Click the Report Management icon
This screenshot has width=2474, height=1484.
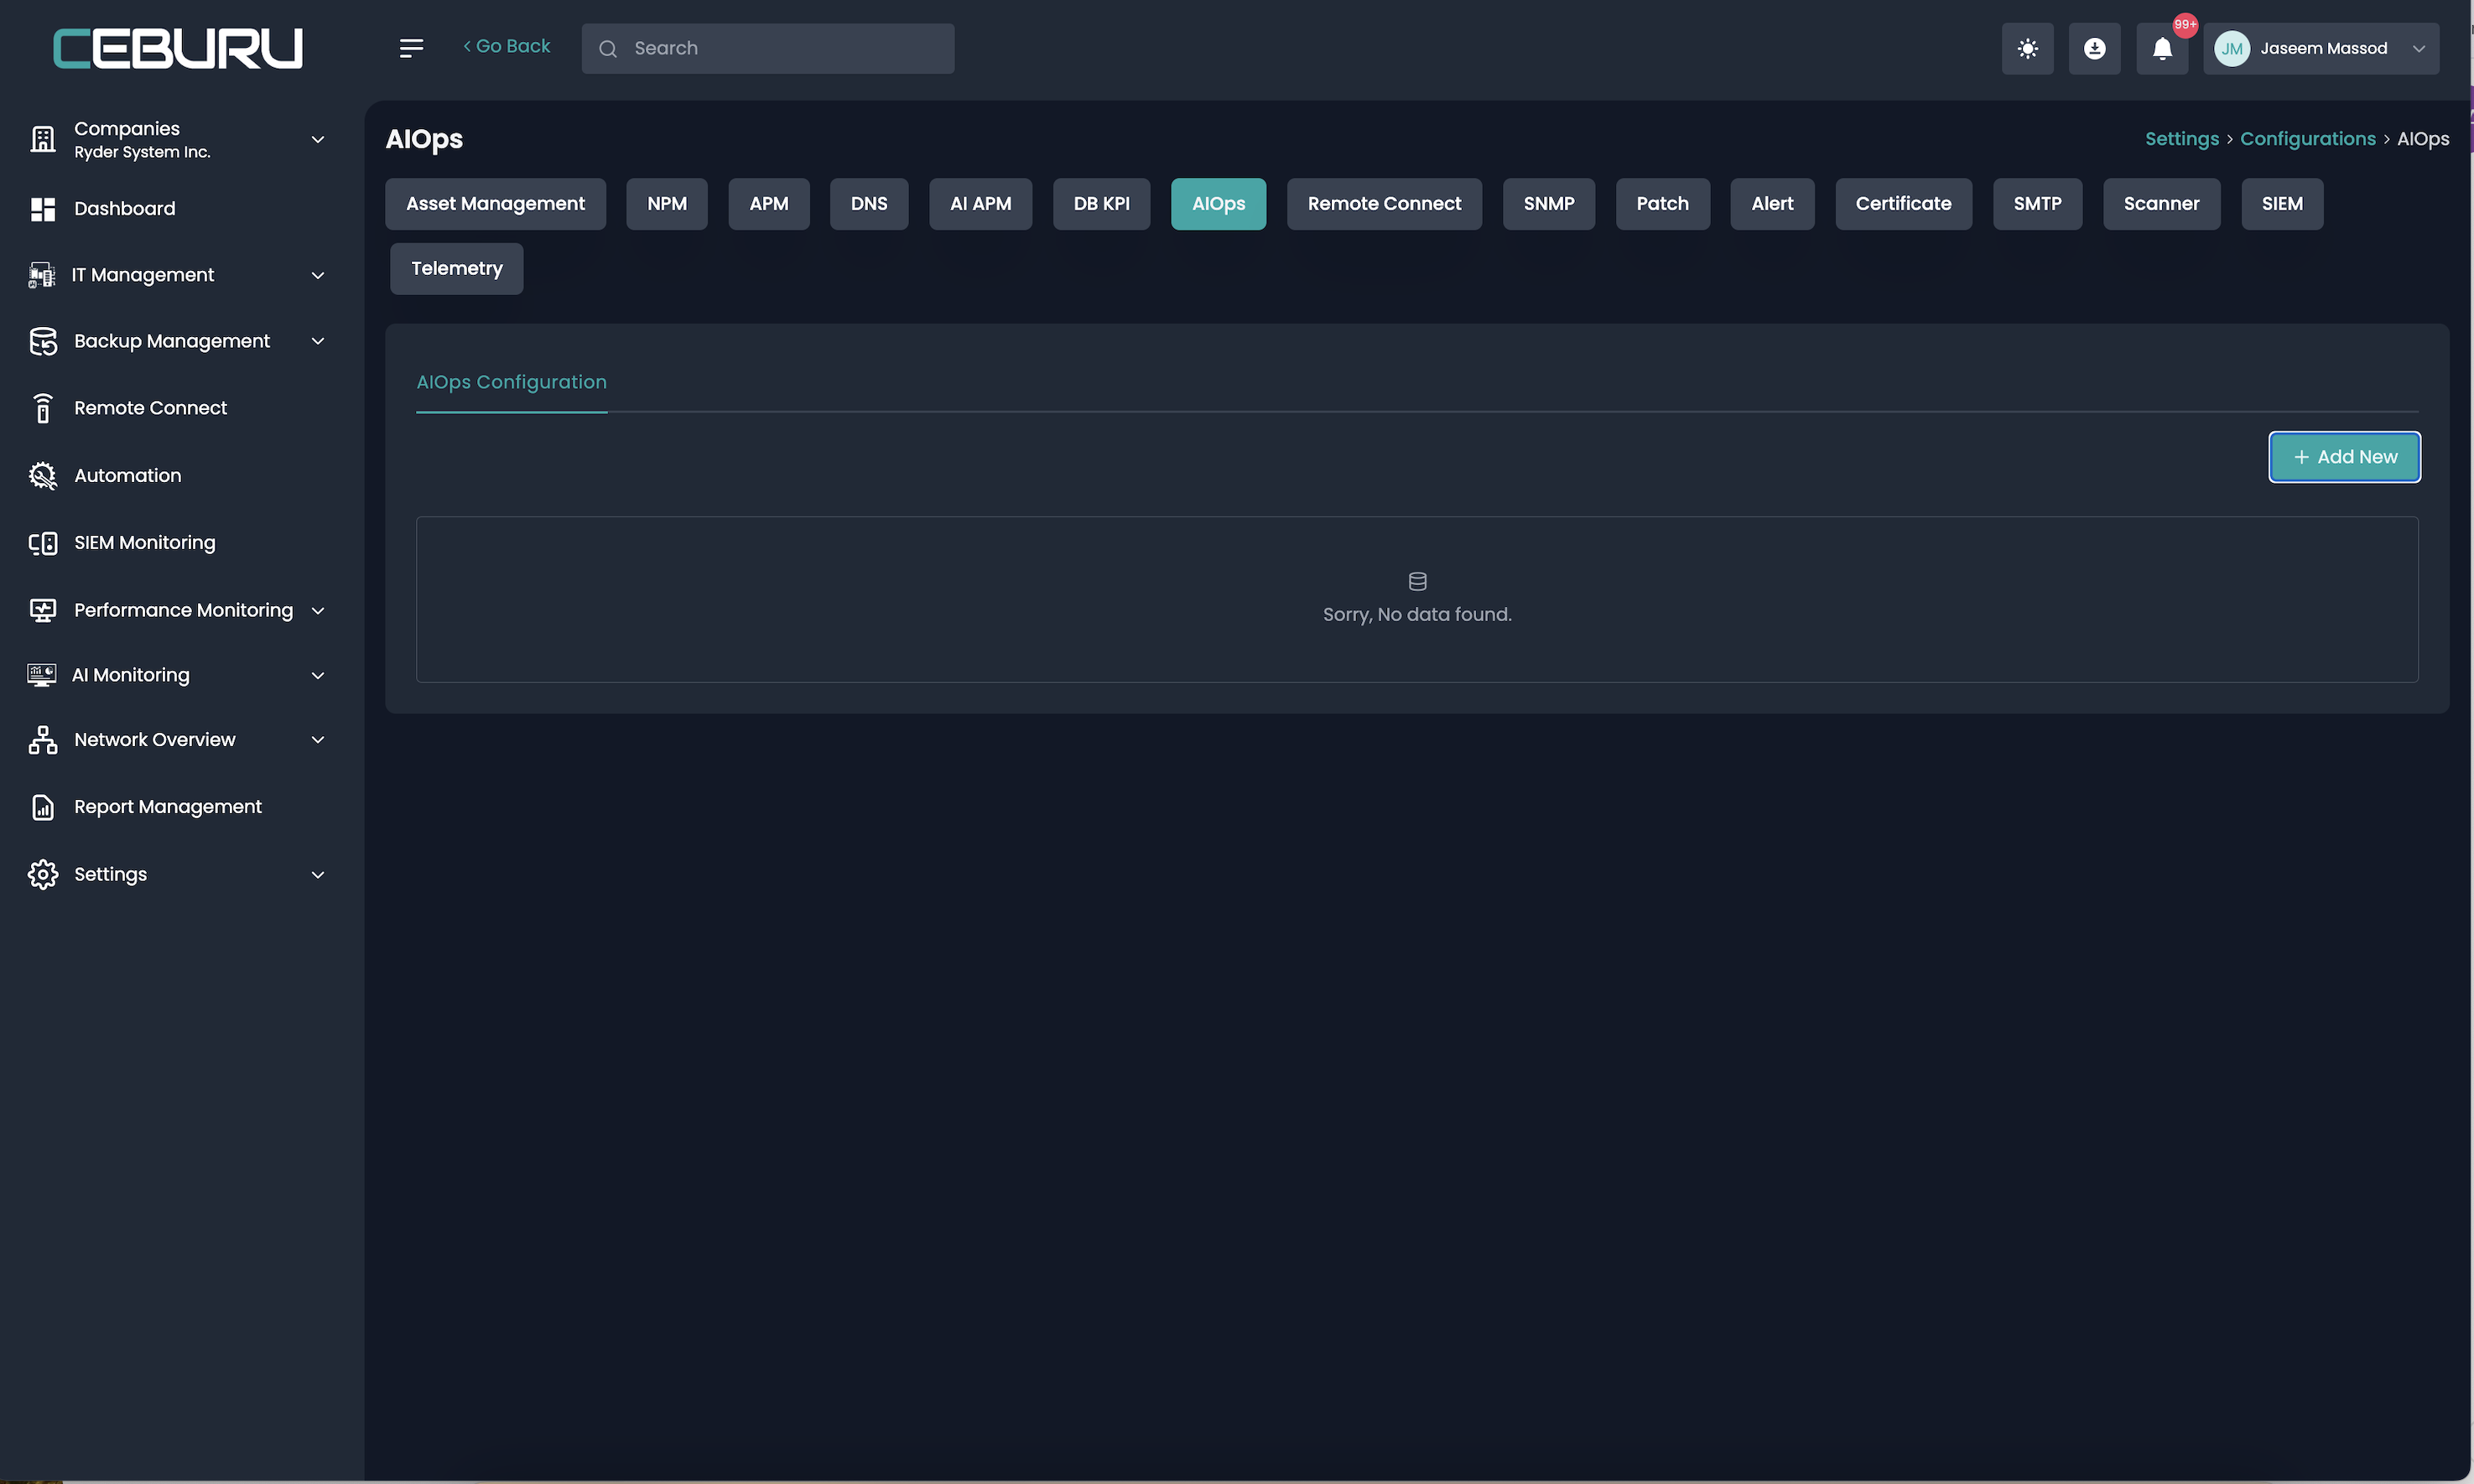point(42,807)
